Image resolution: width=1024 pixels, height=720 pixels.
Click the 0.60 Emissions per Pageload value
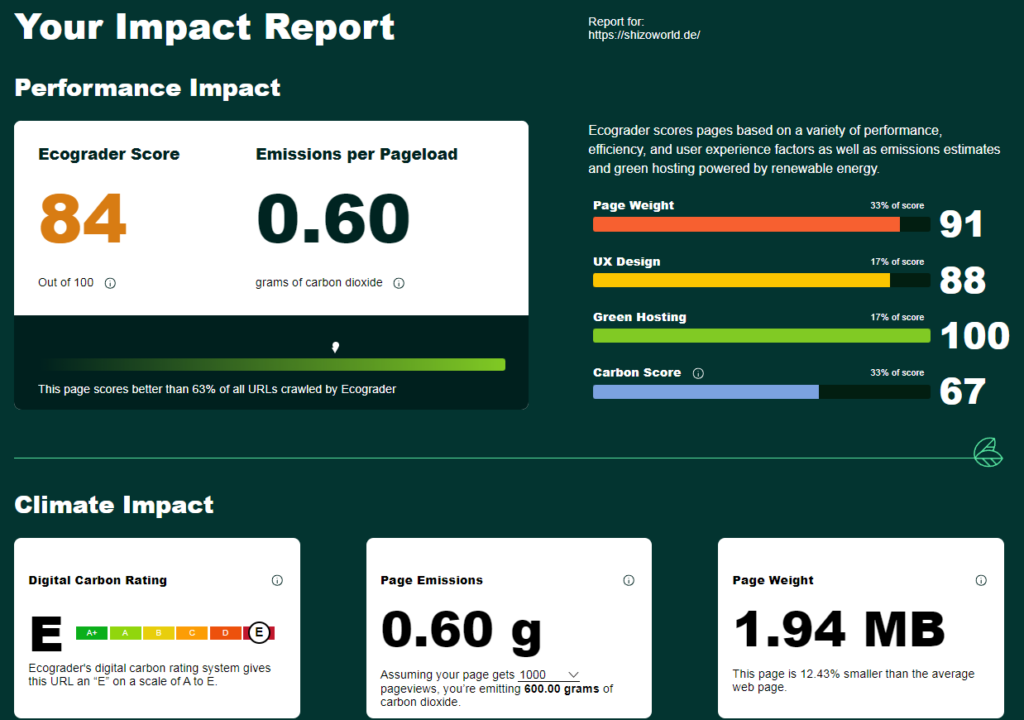[333, 218]
